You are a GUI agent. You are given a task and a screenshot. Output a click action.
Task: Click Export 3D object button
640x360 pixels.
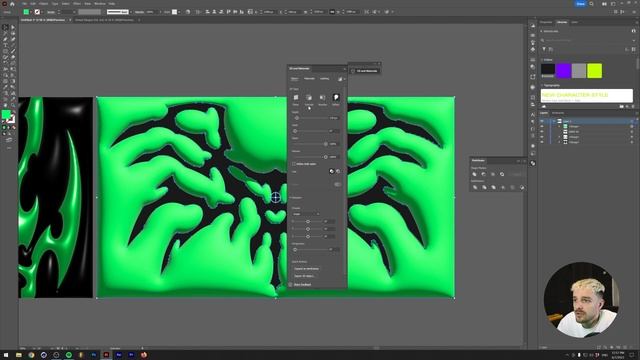(304, 276)
